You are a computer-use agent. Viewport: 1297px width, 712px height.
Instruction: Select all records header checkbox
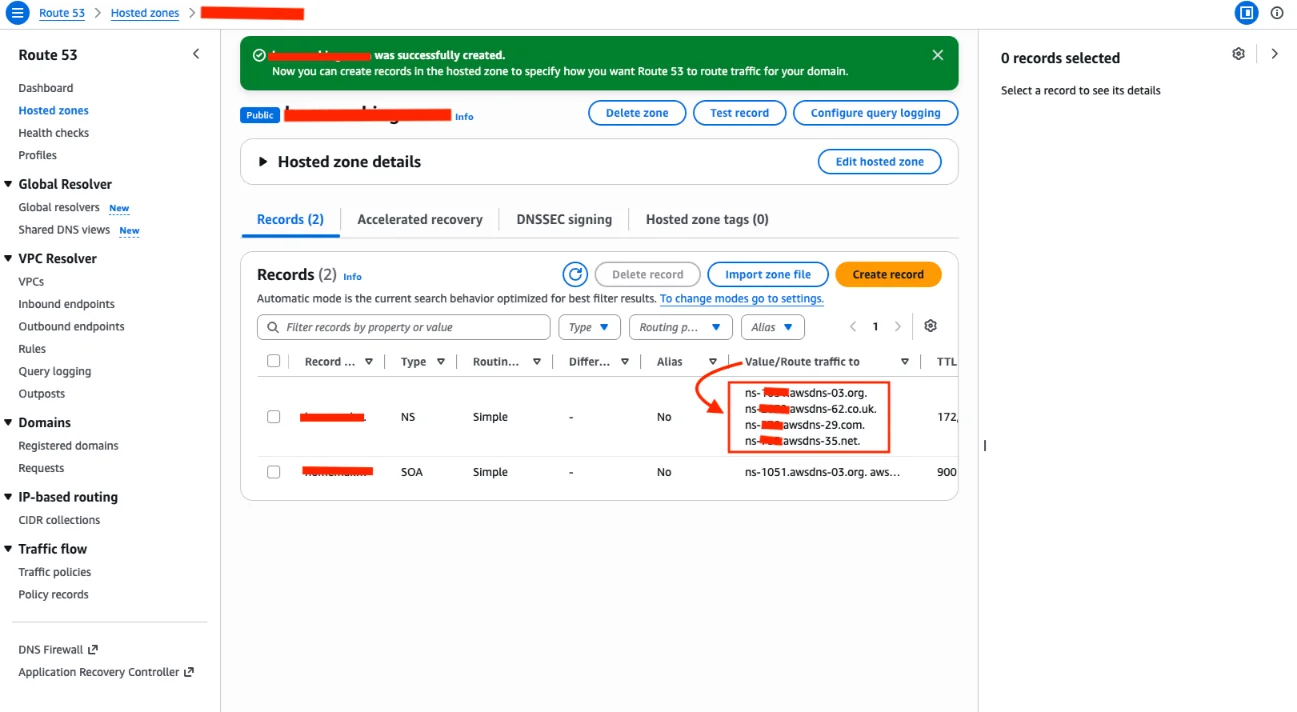point(273,361)
